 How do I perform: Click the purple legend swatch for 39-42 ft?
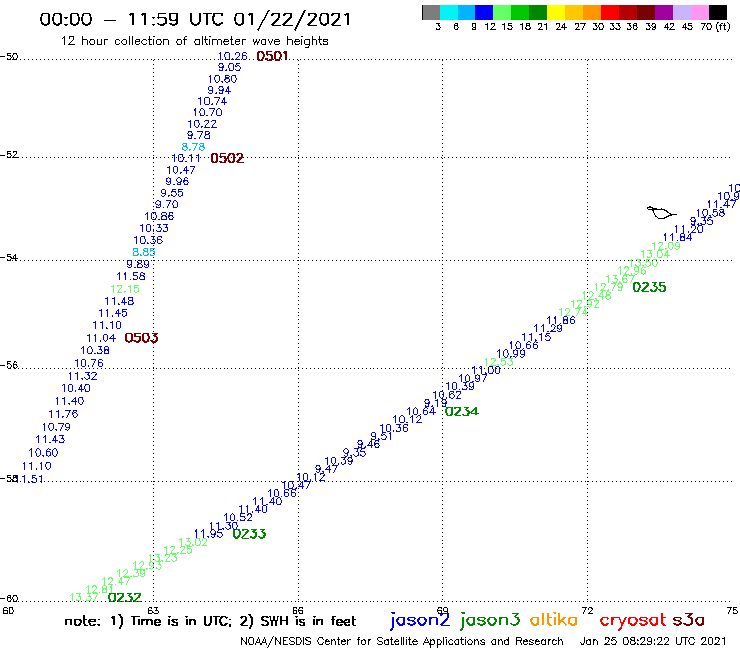tap(664, 12)
